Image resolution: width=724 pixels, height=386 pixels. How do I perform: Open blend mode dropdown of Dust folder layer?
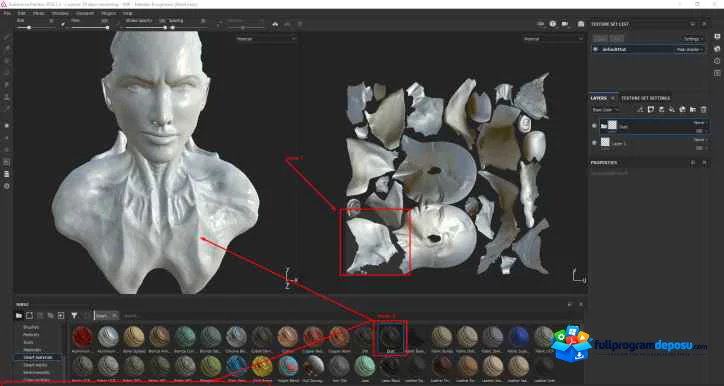pyautogui.click(x=700, y=123)
